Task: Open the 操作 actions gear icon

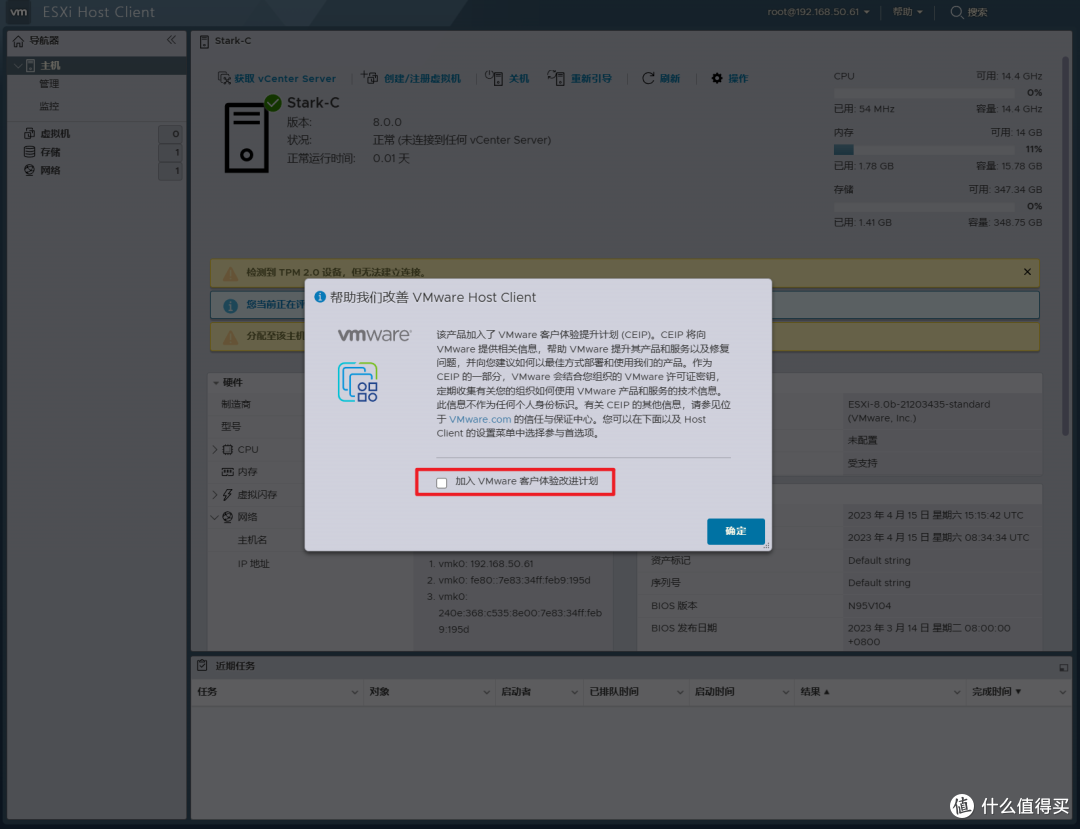Action: (716, 78)
